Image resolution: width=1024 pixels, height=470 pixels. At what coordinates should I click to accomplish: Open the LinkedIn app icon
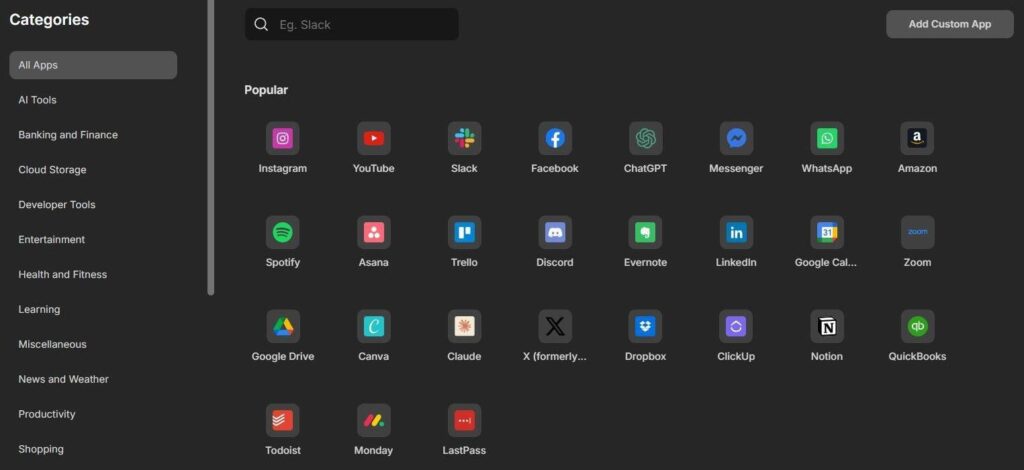tap(736, 232)
